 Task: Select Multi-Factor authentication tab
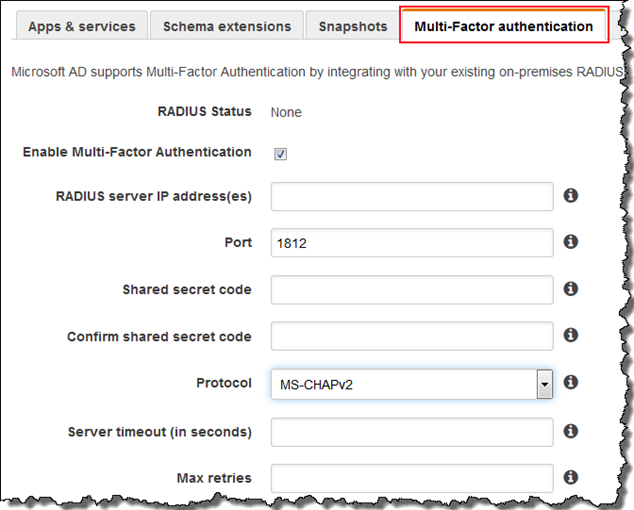[x=504, y=25]
